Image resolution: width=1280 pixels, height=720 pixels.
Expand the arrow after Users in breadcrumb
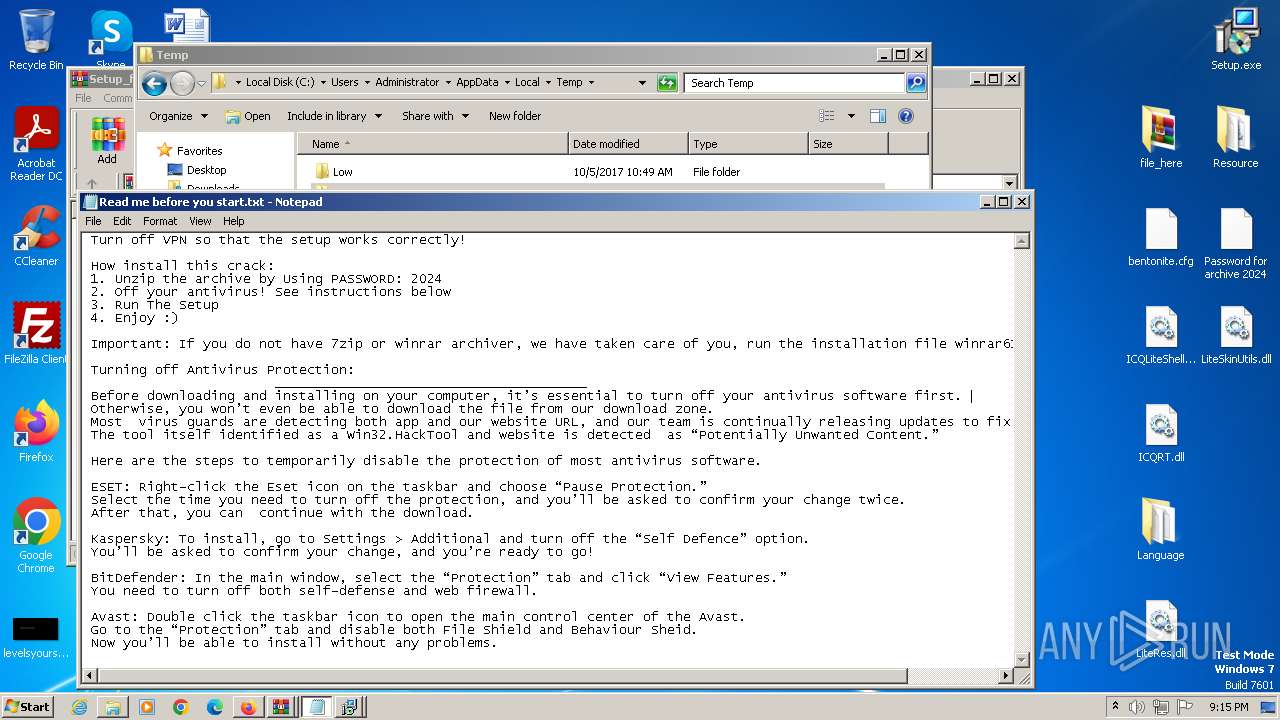(366, 83)
